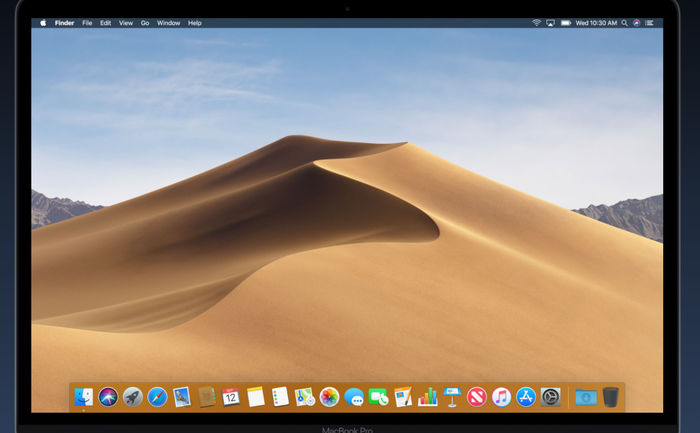
Task: Open the Photos app
Action: [329, 397]
